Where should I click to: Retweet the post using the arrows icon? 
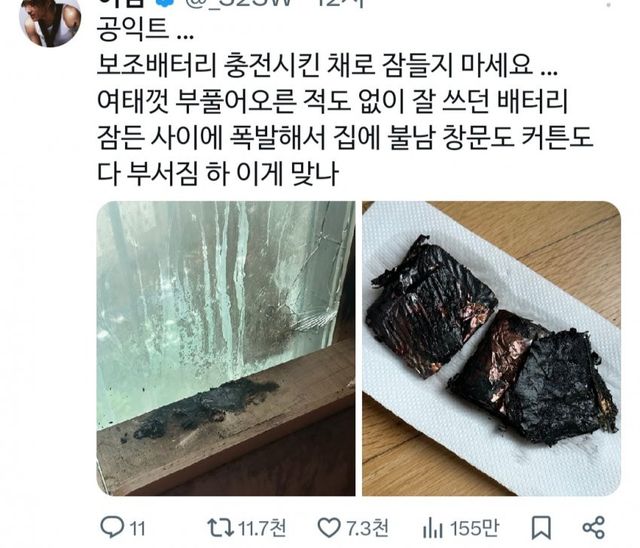tap(221, 528)
